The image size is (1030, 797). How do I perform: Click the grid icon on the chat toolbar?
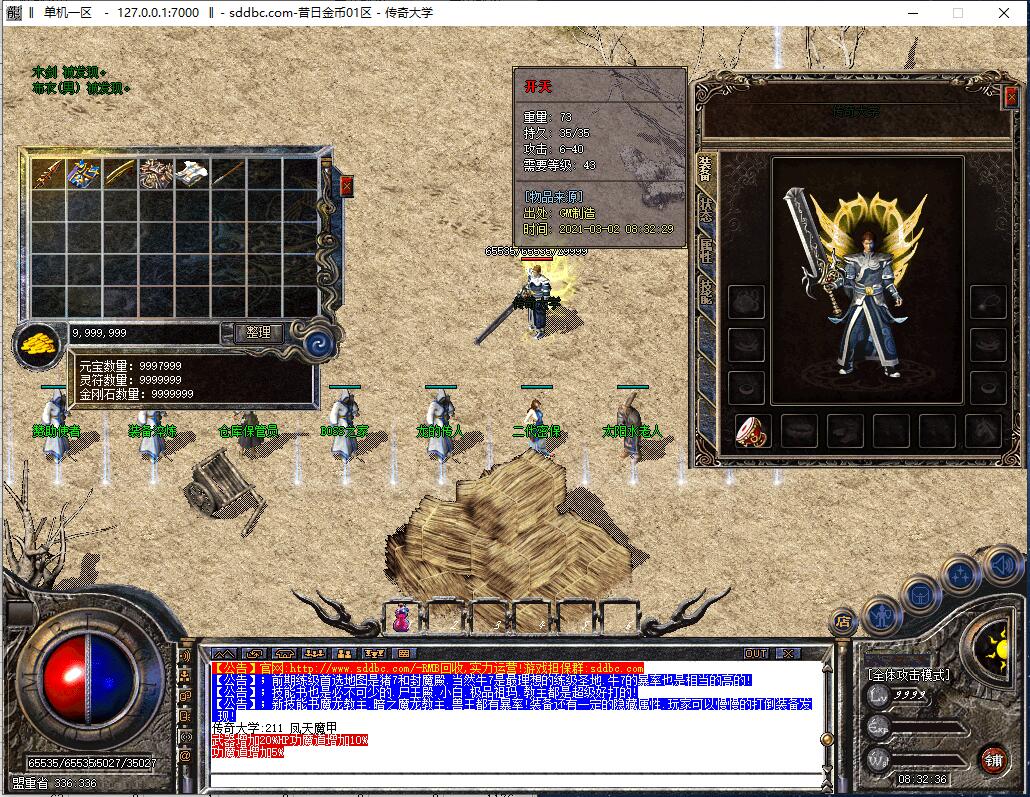[403, 653]
